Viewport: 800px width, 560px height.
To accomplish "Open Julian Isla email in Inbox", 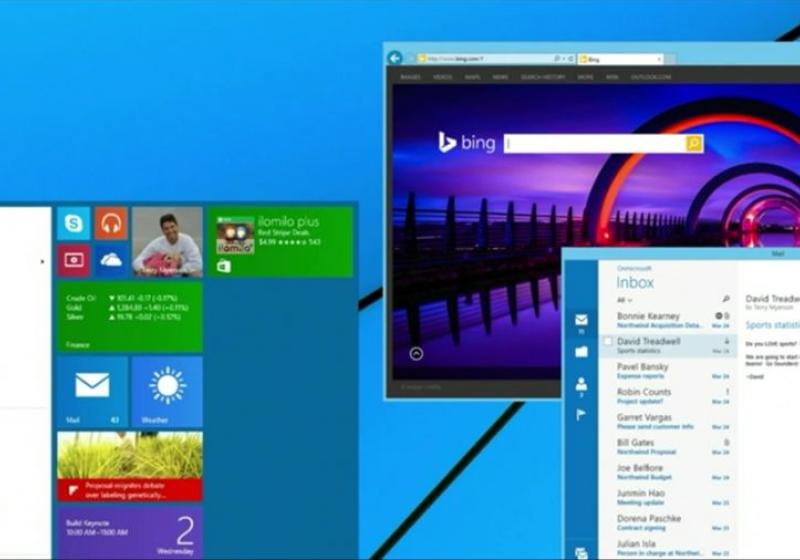I will tap(668, 548).
